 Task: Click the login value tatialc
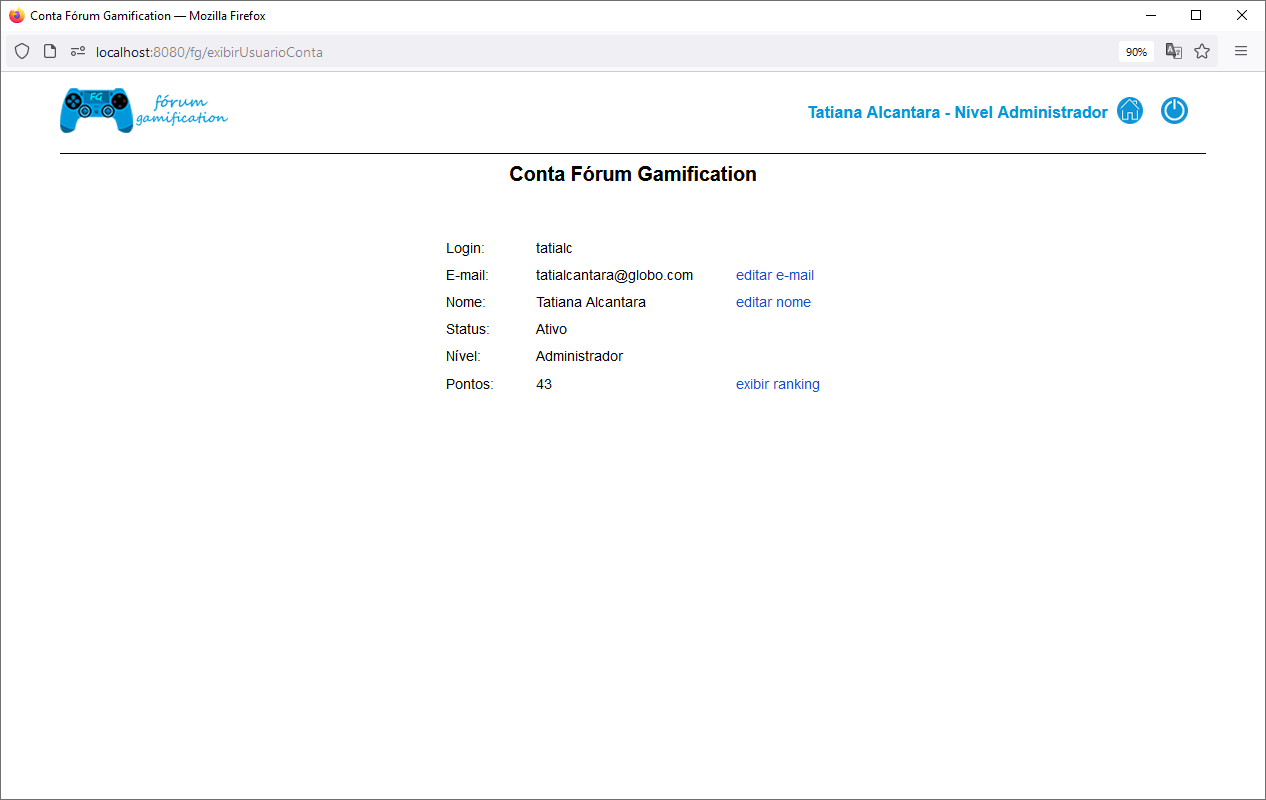[554, 248]
